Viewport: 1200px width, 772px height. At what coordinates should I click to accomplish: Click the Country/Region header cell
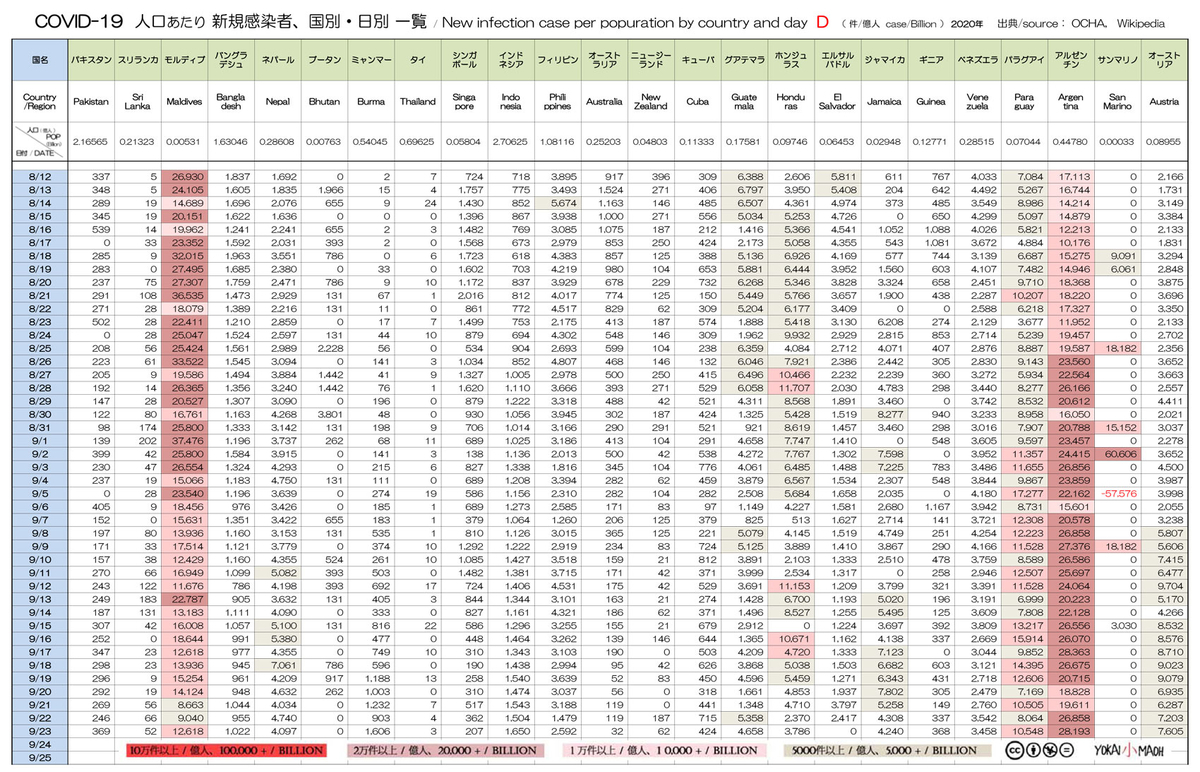coord(41,102)
